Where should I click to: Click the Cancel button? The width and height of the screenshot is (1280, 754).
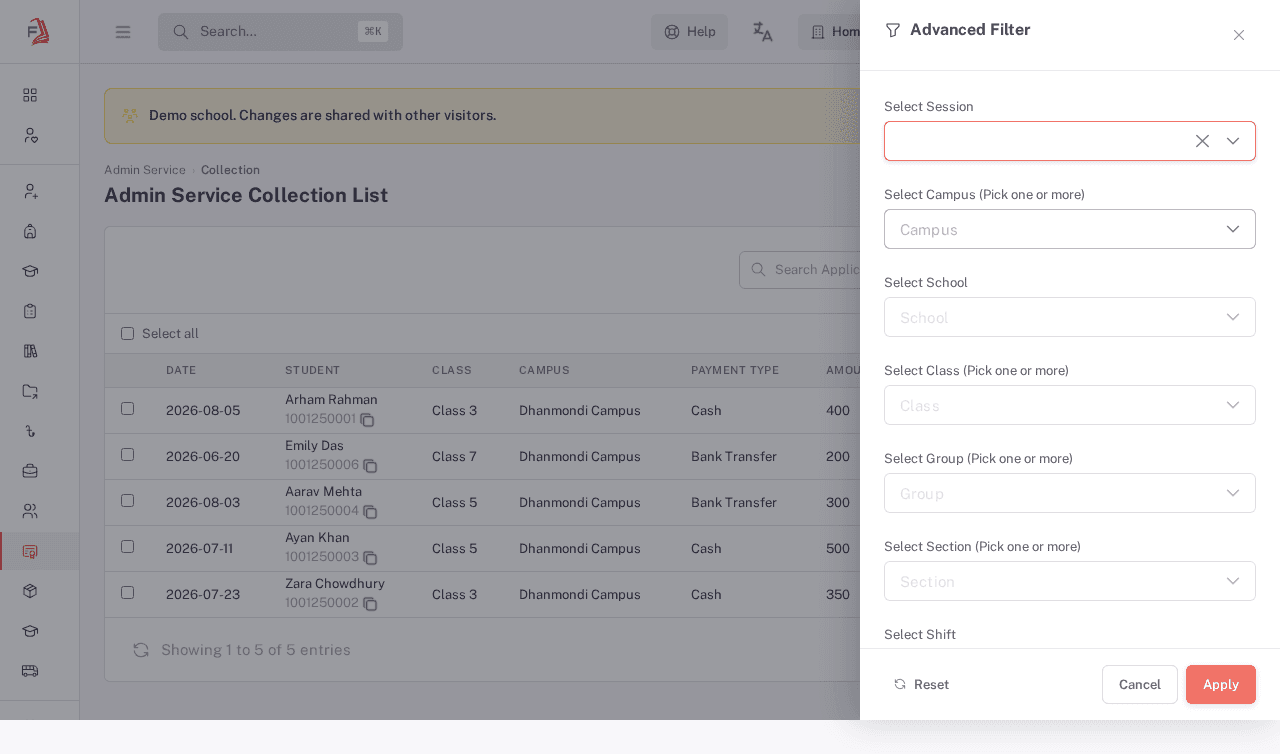[1140, 685]
